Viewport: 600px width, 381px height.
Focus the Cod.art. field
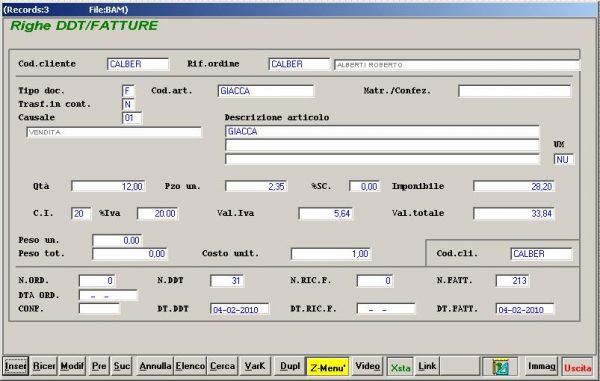[x=266, y=91]
